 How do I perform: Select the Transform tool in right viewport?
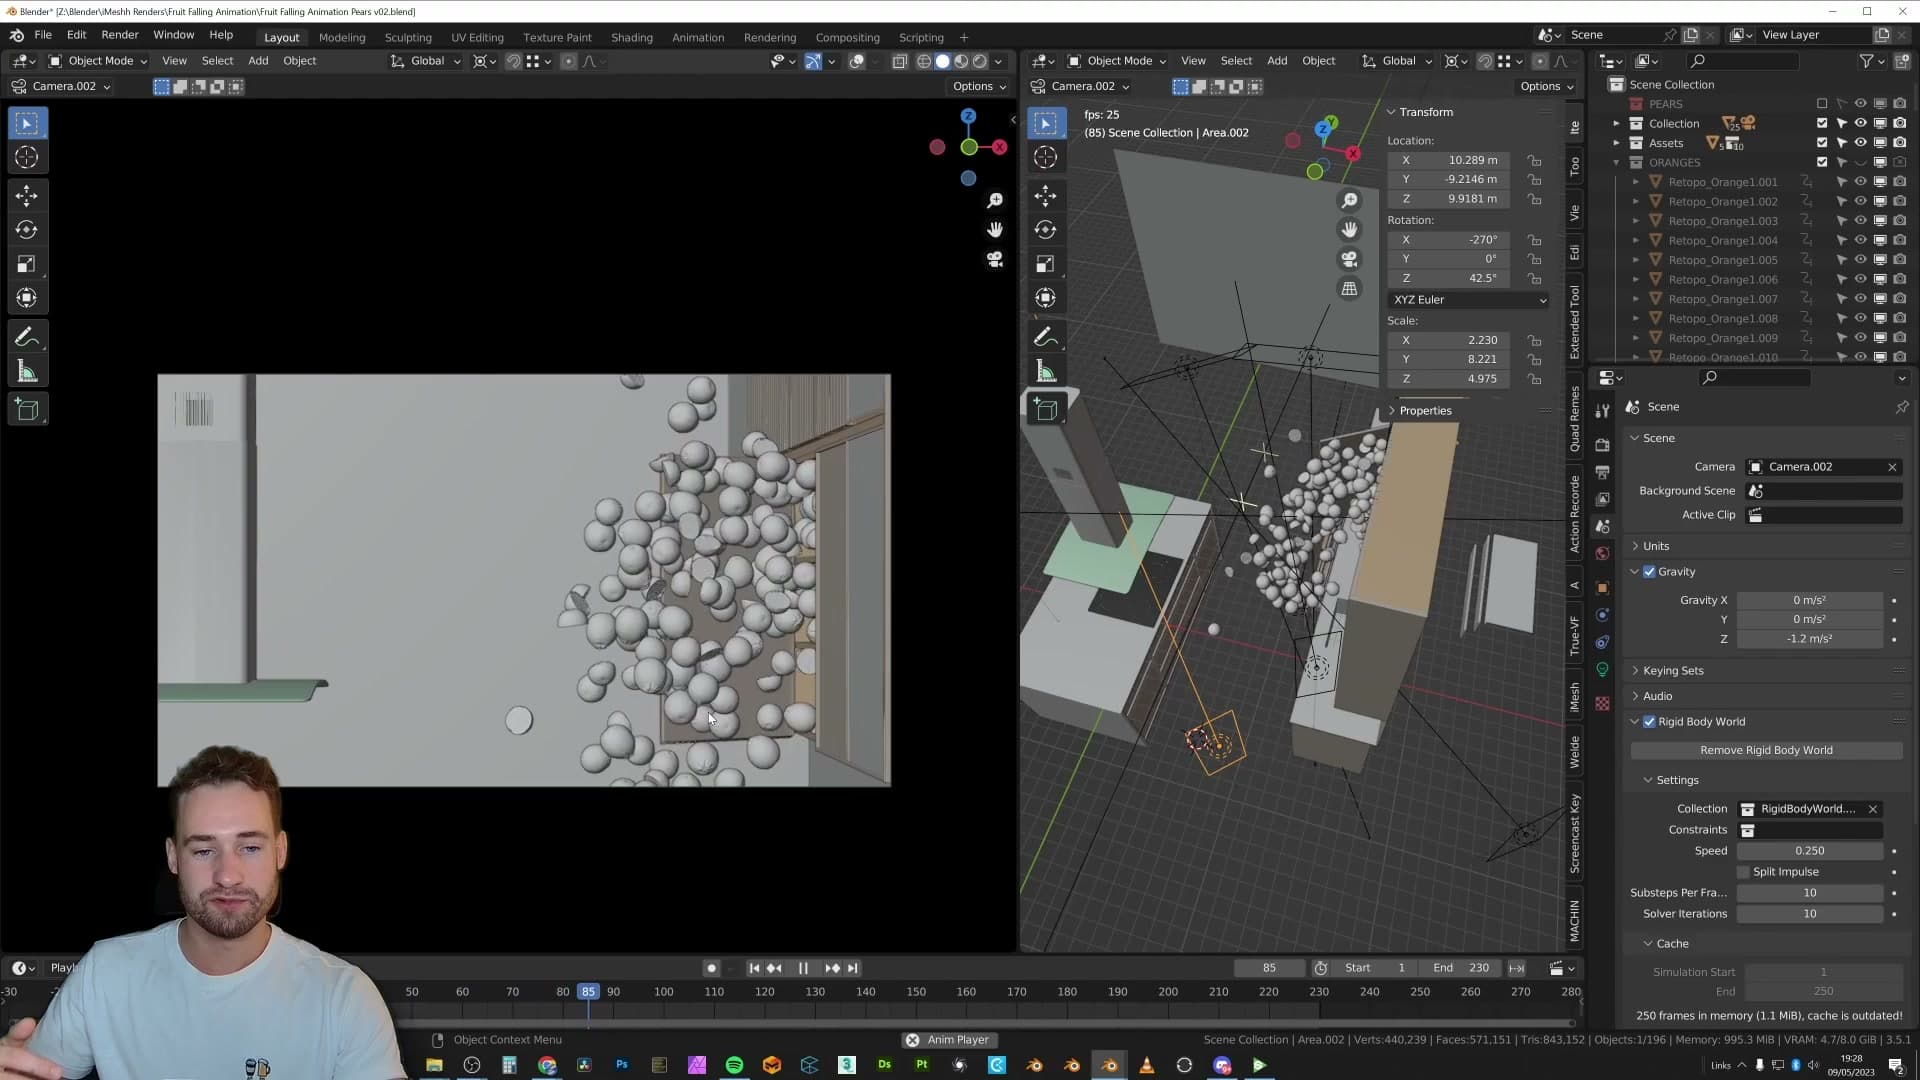point(1045,298)
